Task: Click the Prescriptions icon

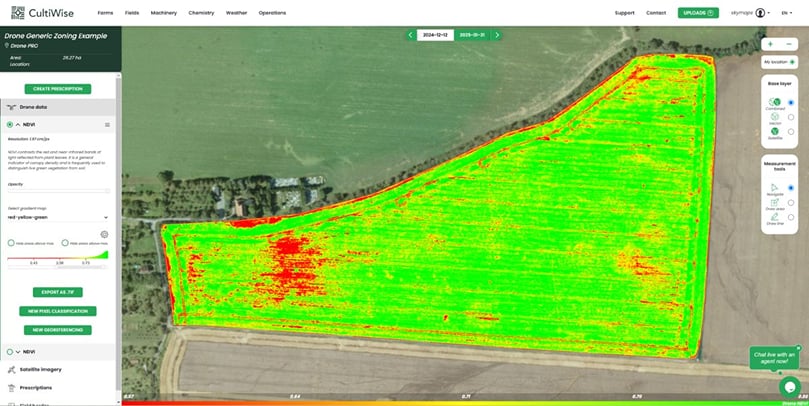Action: [11, 387]
